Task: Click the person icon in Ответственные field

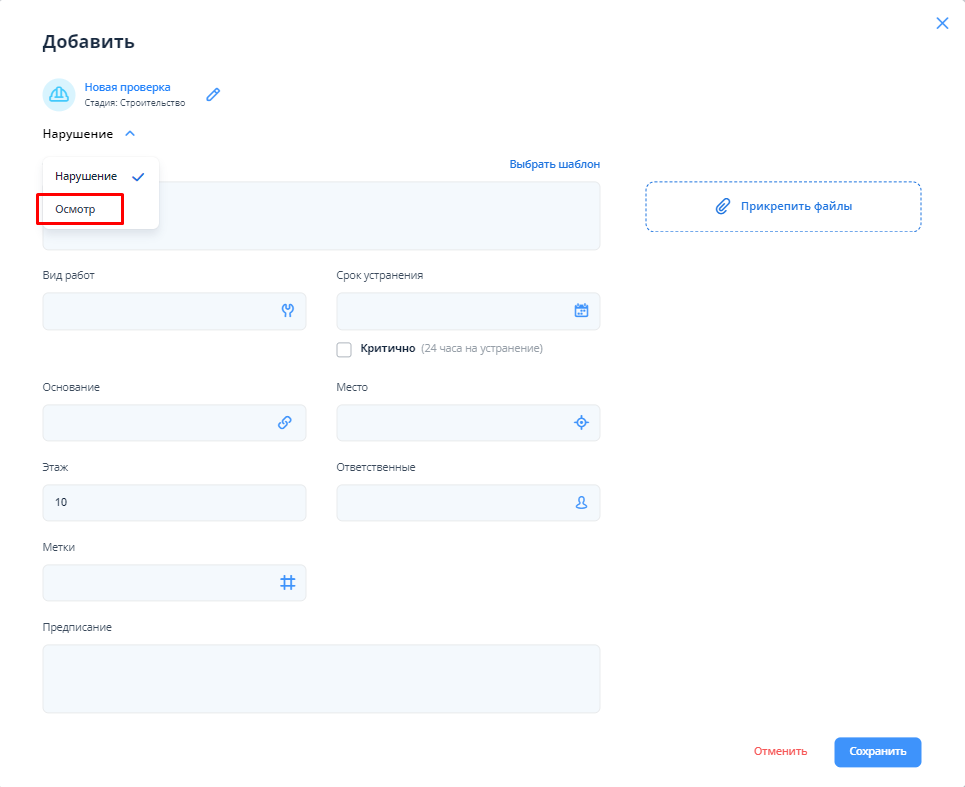Action: click(581, 503)
